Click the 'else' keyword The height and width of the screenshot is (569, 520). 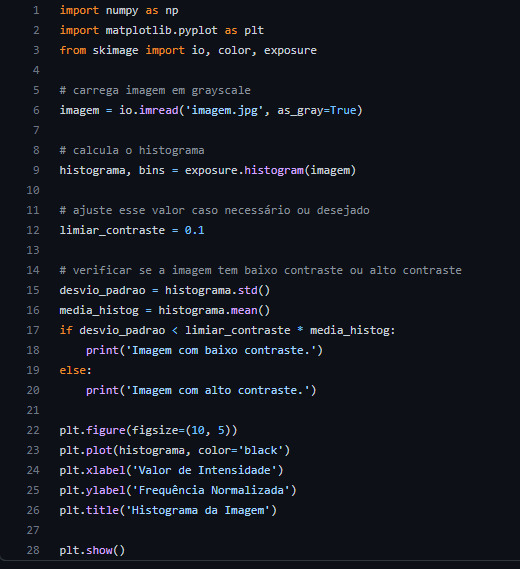pyautogui.click(x=73, y=370)
